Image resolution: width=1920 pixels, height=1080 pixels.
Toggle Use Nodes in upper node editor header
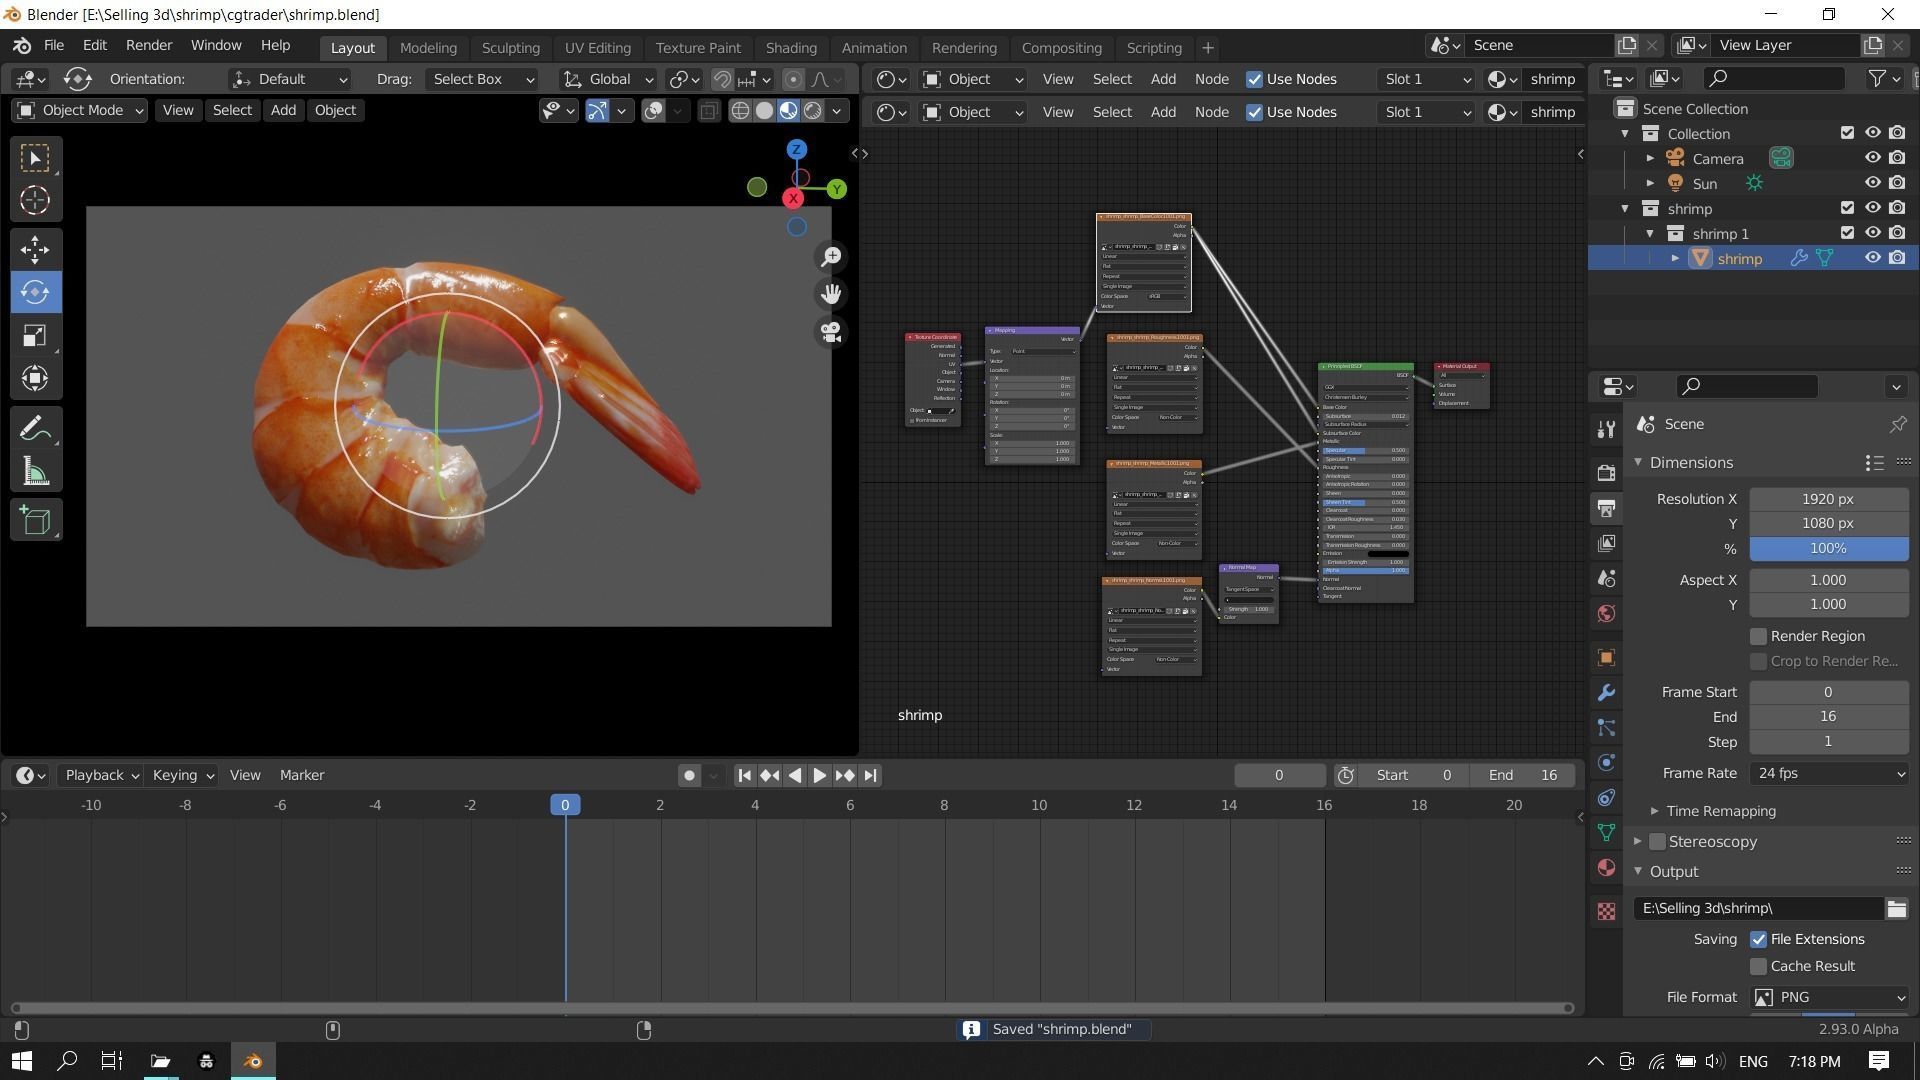[1254, 79]
